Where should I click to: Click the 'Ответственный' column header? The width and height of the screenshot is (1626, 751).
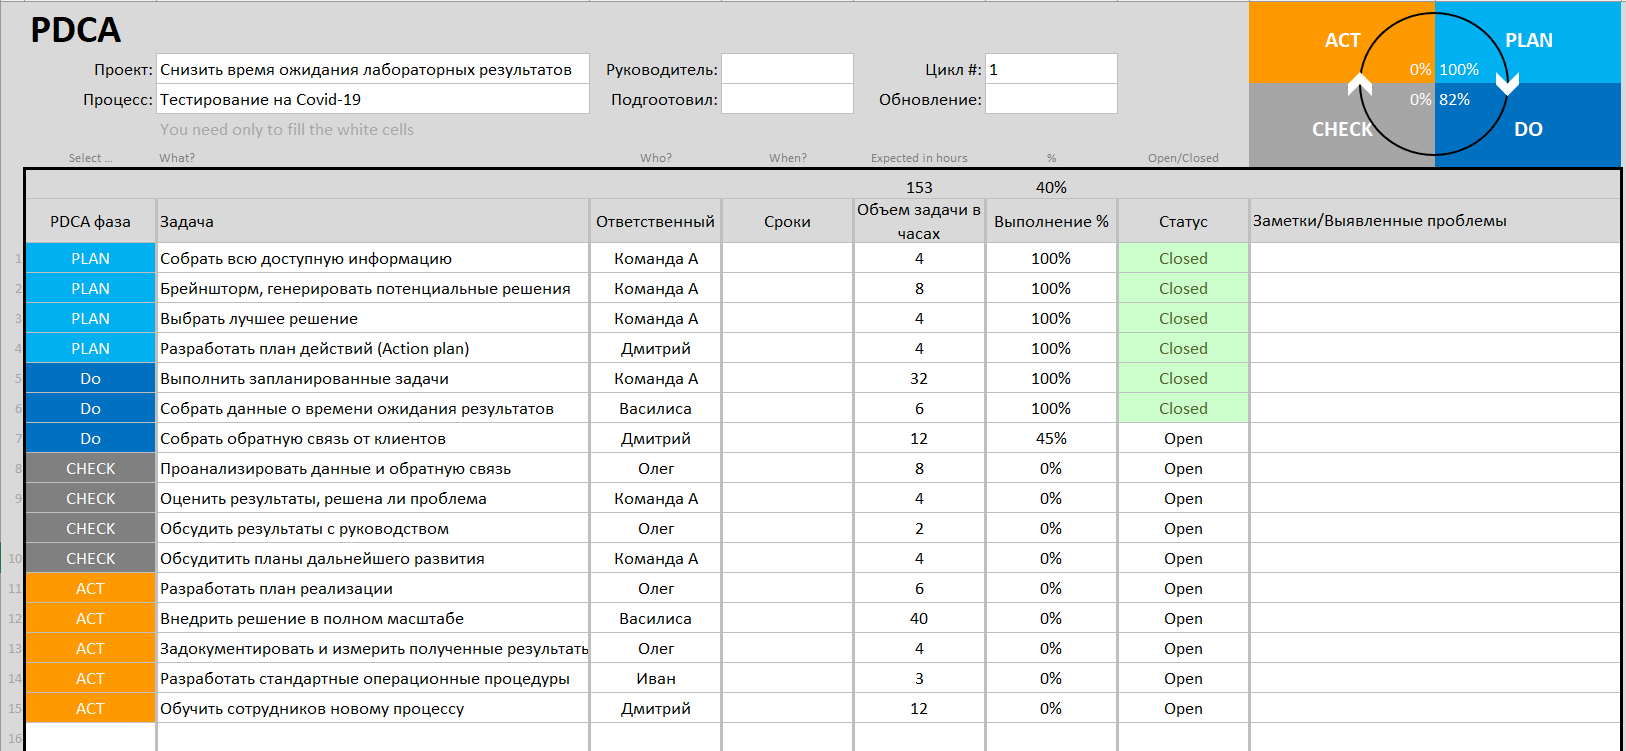(x=655, y=221)
